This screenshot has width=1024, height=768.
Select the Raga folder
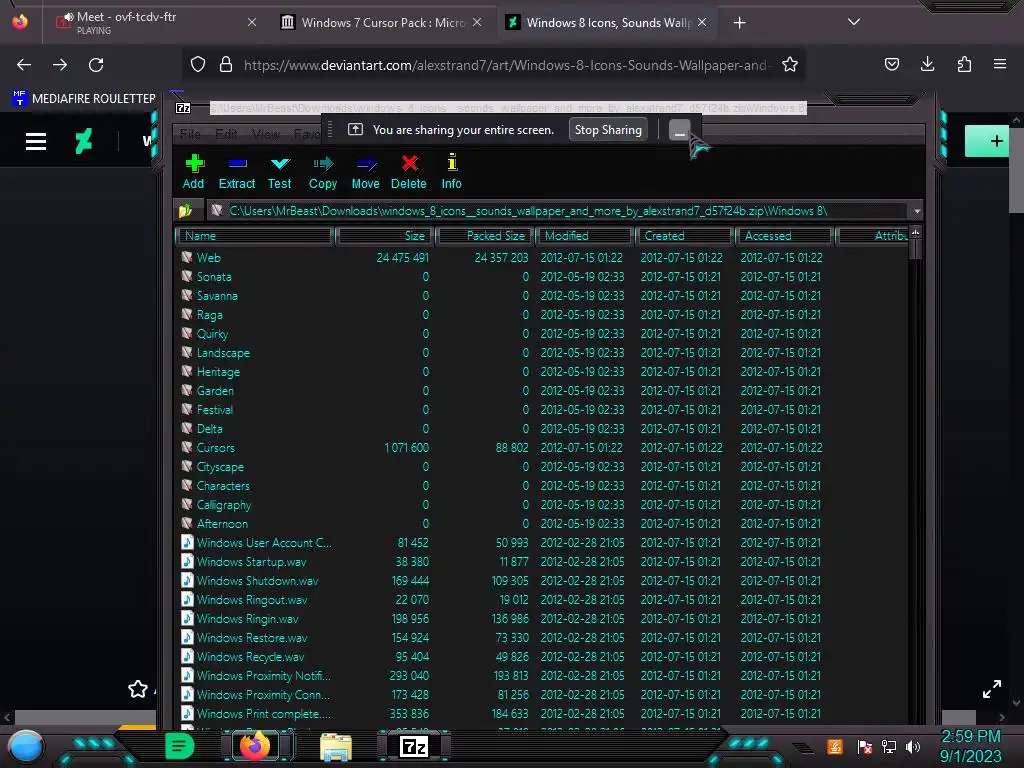(x=210, y=315)
